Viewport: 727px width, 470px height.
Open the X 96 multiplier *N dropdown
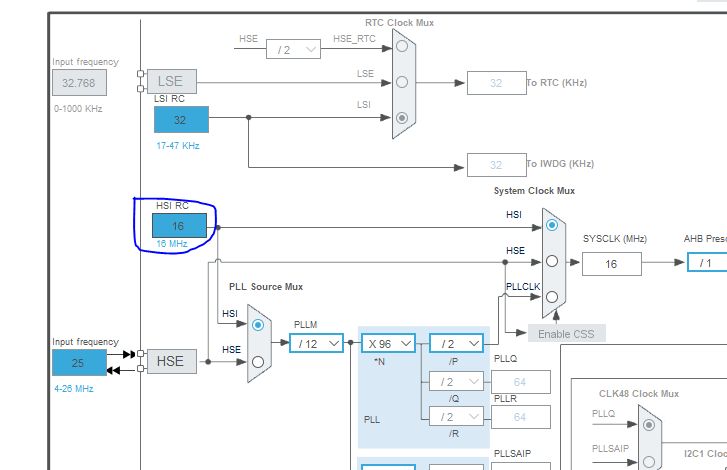tap(388, 343)
